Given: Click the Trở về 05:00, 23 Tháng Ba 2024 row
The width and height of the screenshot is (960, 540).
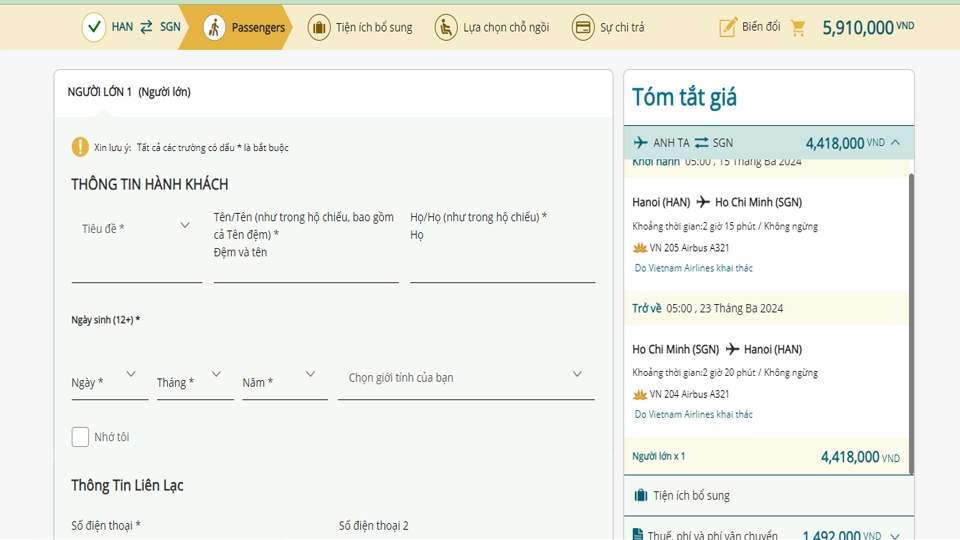Looking at the screenshot, I should [x=766, y=309].
